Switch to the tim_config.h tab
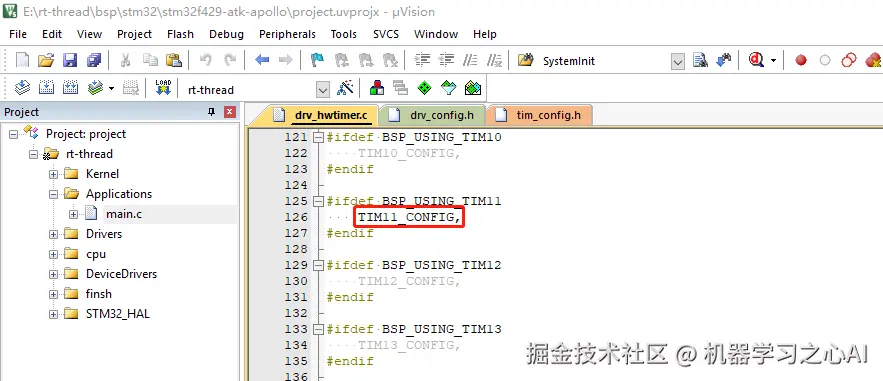The height and width of the screenshot is (381, 883). pyautogui.click(x=539, y=115)
